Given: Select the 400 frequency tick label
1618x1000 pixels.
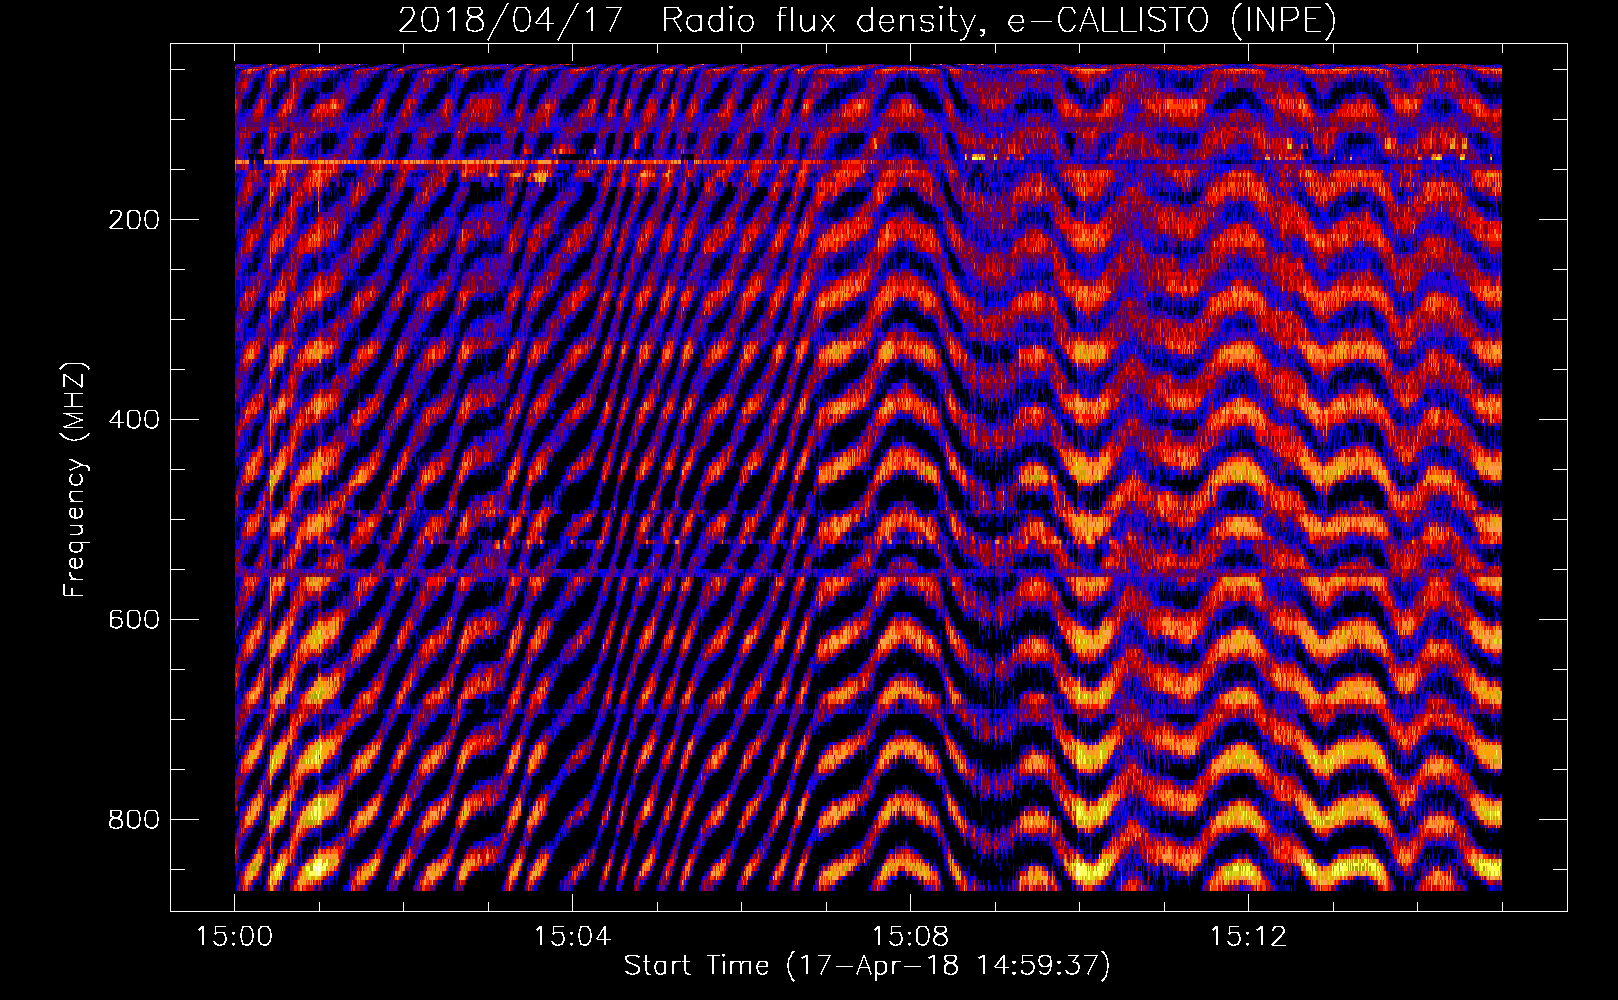Looking at the screenshot, I should click(134, 420).
